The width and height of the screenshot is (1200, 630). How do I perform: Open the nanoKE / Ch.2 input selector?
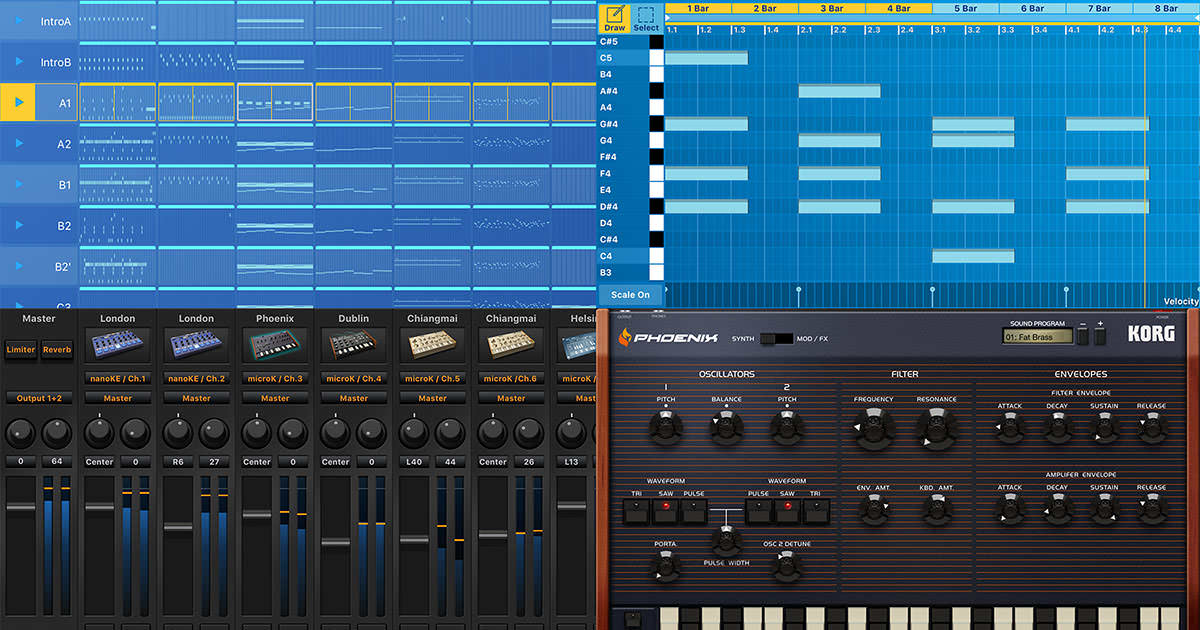[x=196, y=379]
